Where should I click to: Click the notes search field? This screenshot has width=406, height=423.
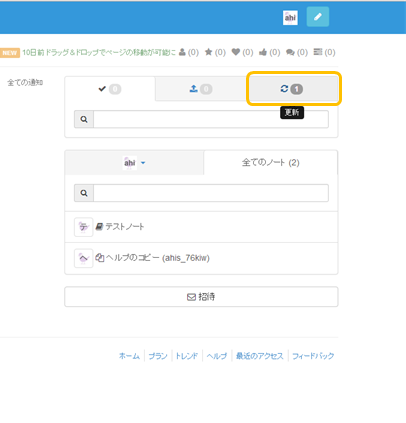(211, 193)
